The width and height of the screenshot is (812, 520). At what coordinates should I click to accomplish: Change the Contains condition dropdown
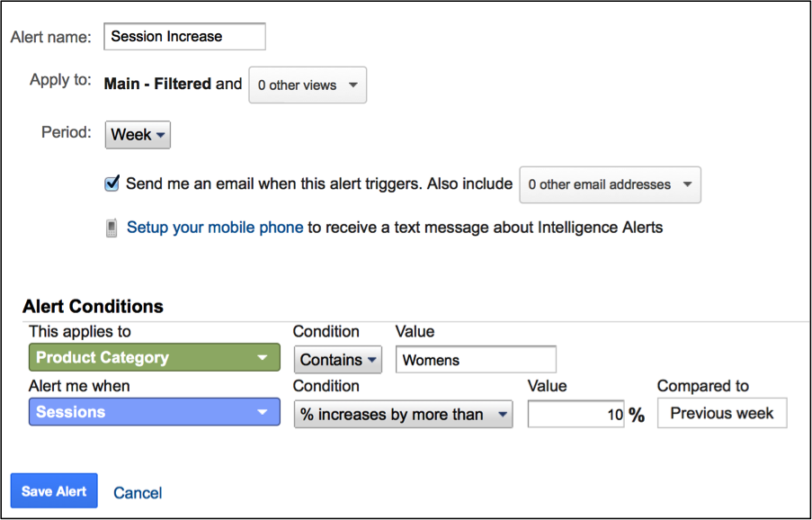point(338,359)
